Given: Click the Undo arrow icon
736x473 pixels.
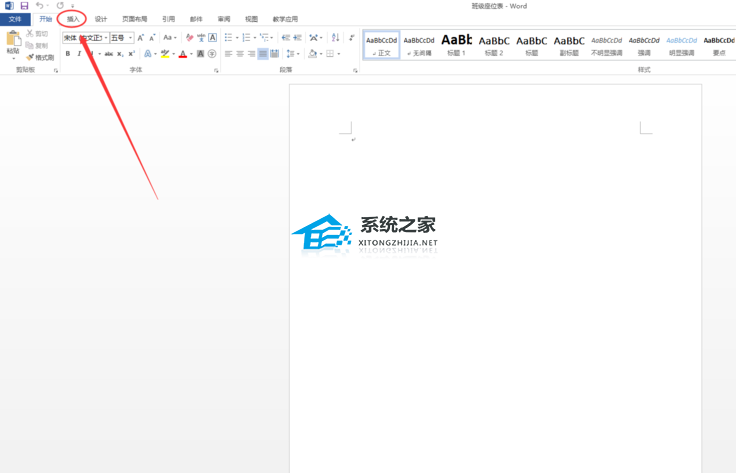Looking at the screenshot, I should 40,6.
